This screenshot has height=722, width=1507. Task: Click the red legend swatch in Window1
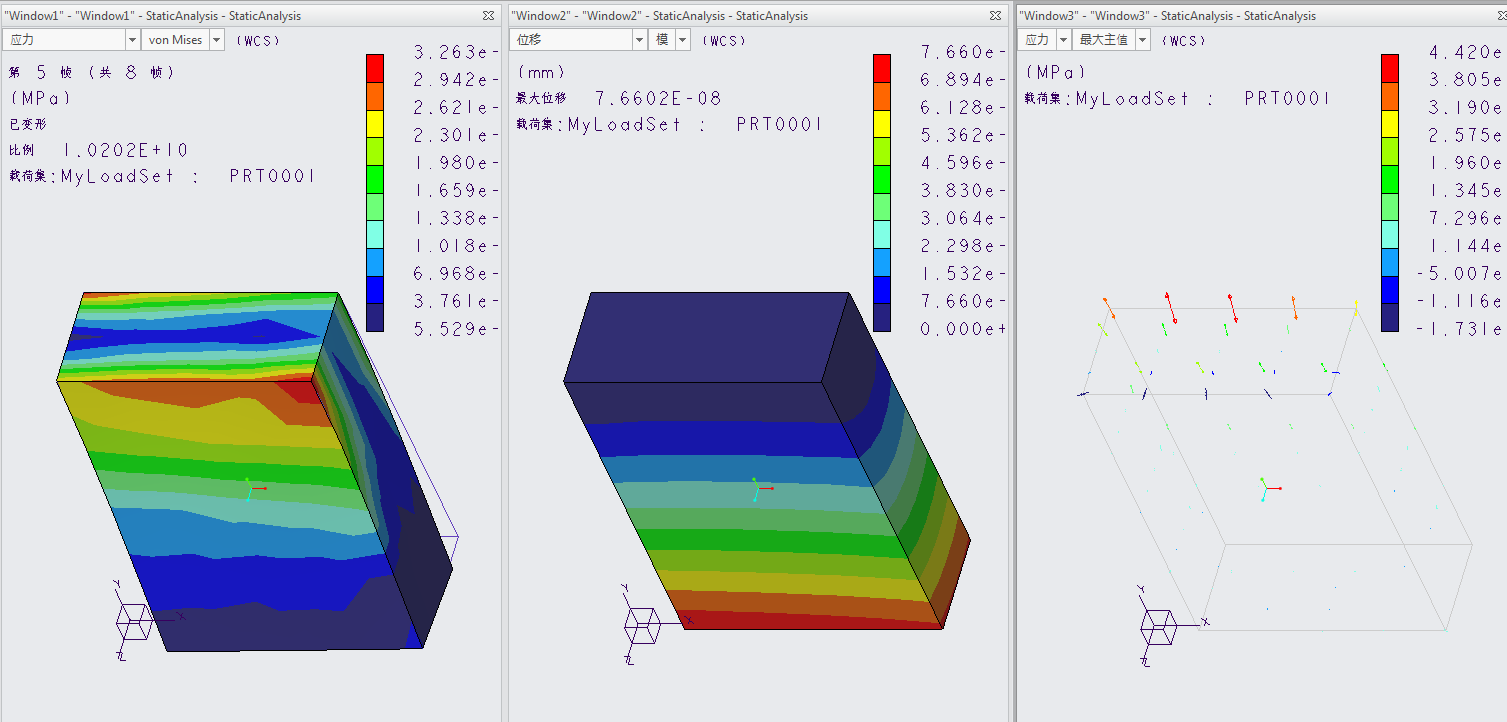376,66
